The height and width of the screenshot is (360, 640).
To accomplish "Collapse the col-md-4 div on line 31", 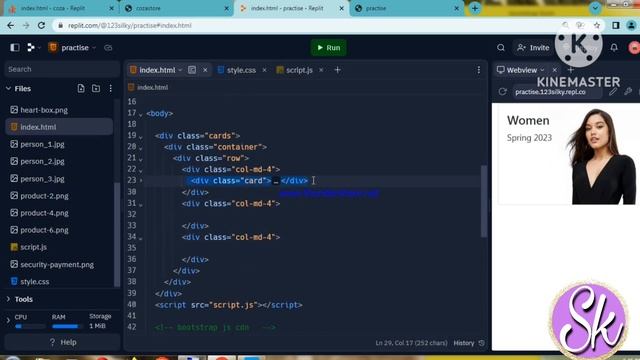I will (140, 204).
